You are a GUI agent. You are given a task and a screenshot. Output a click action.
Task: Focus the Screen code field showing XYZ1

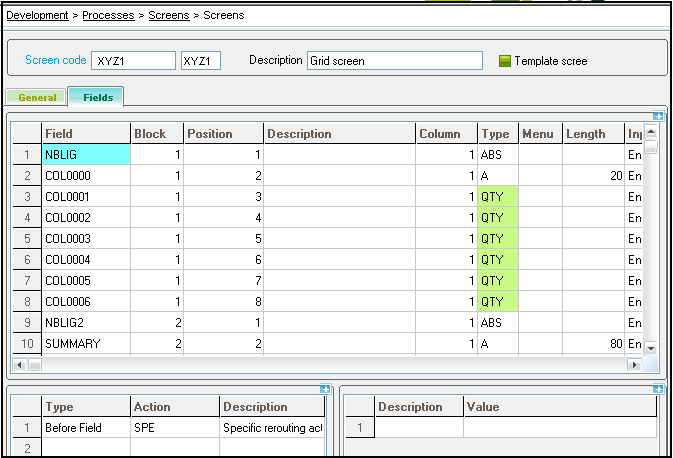(x=133, y=61)
